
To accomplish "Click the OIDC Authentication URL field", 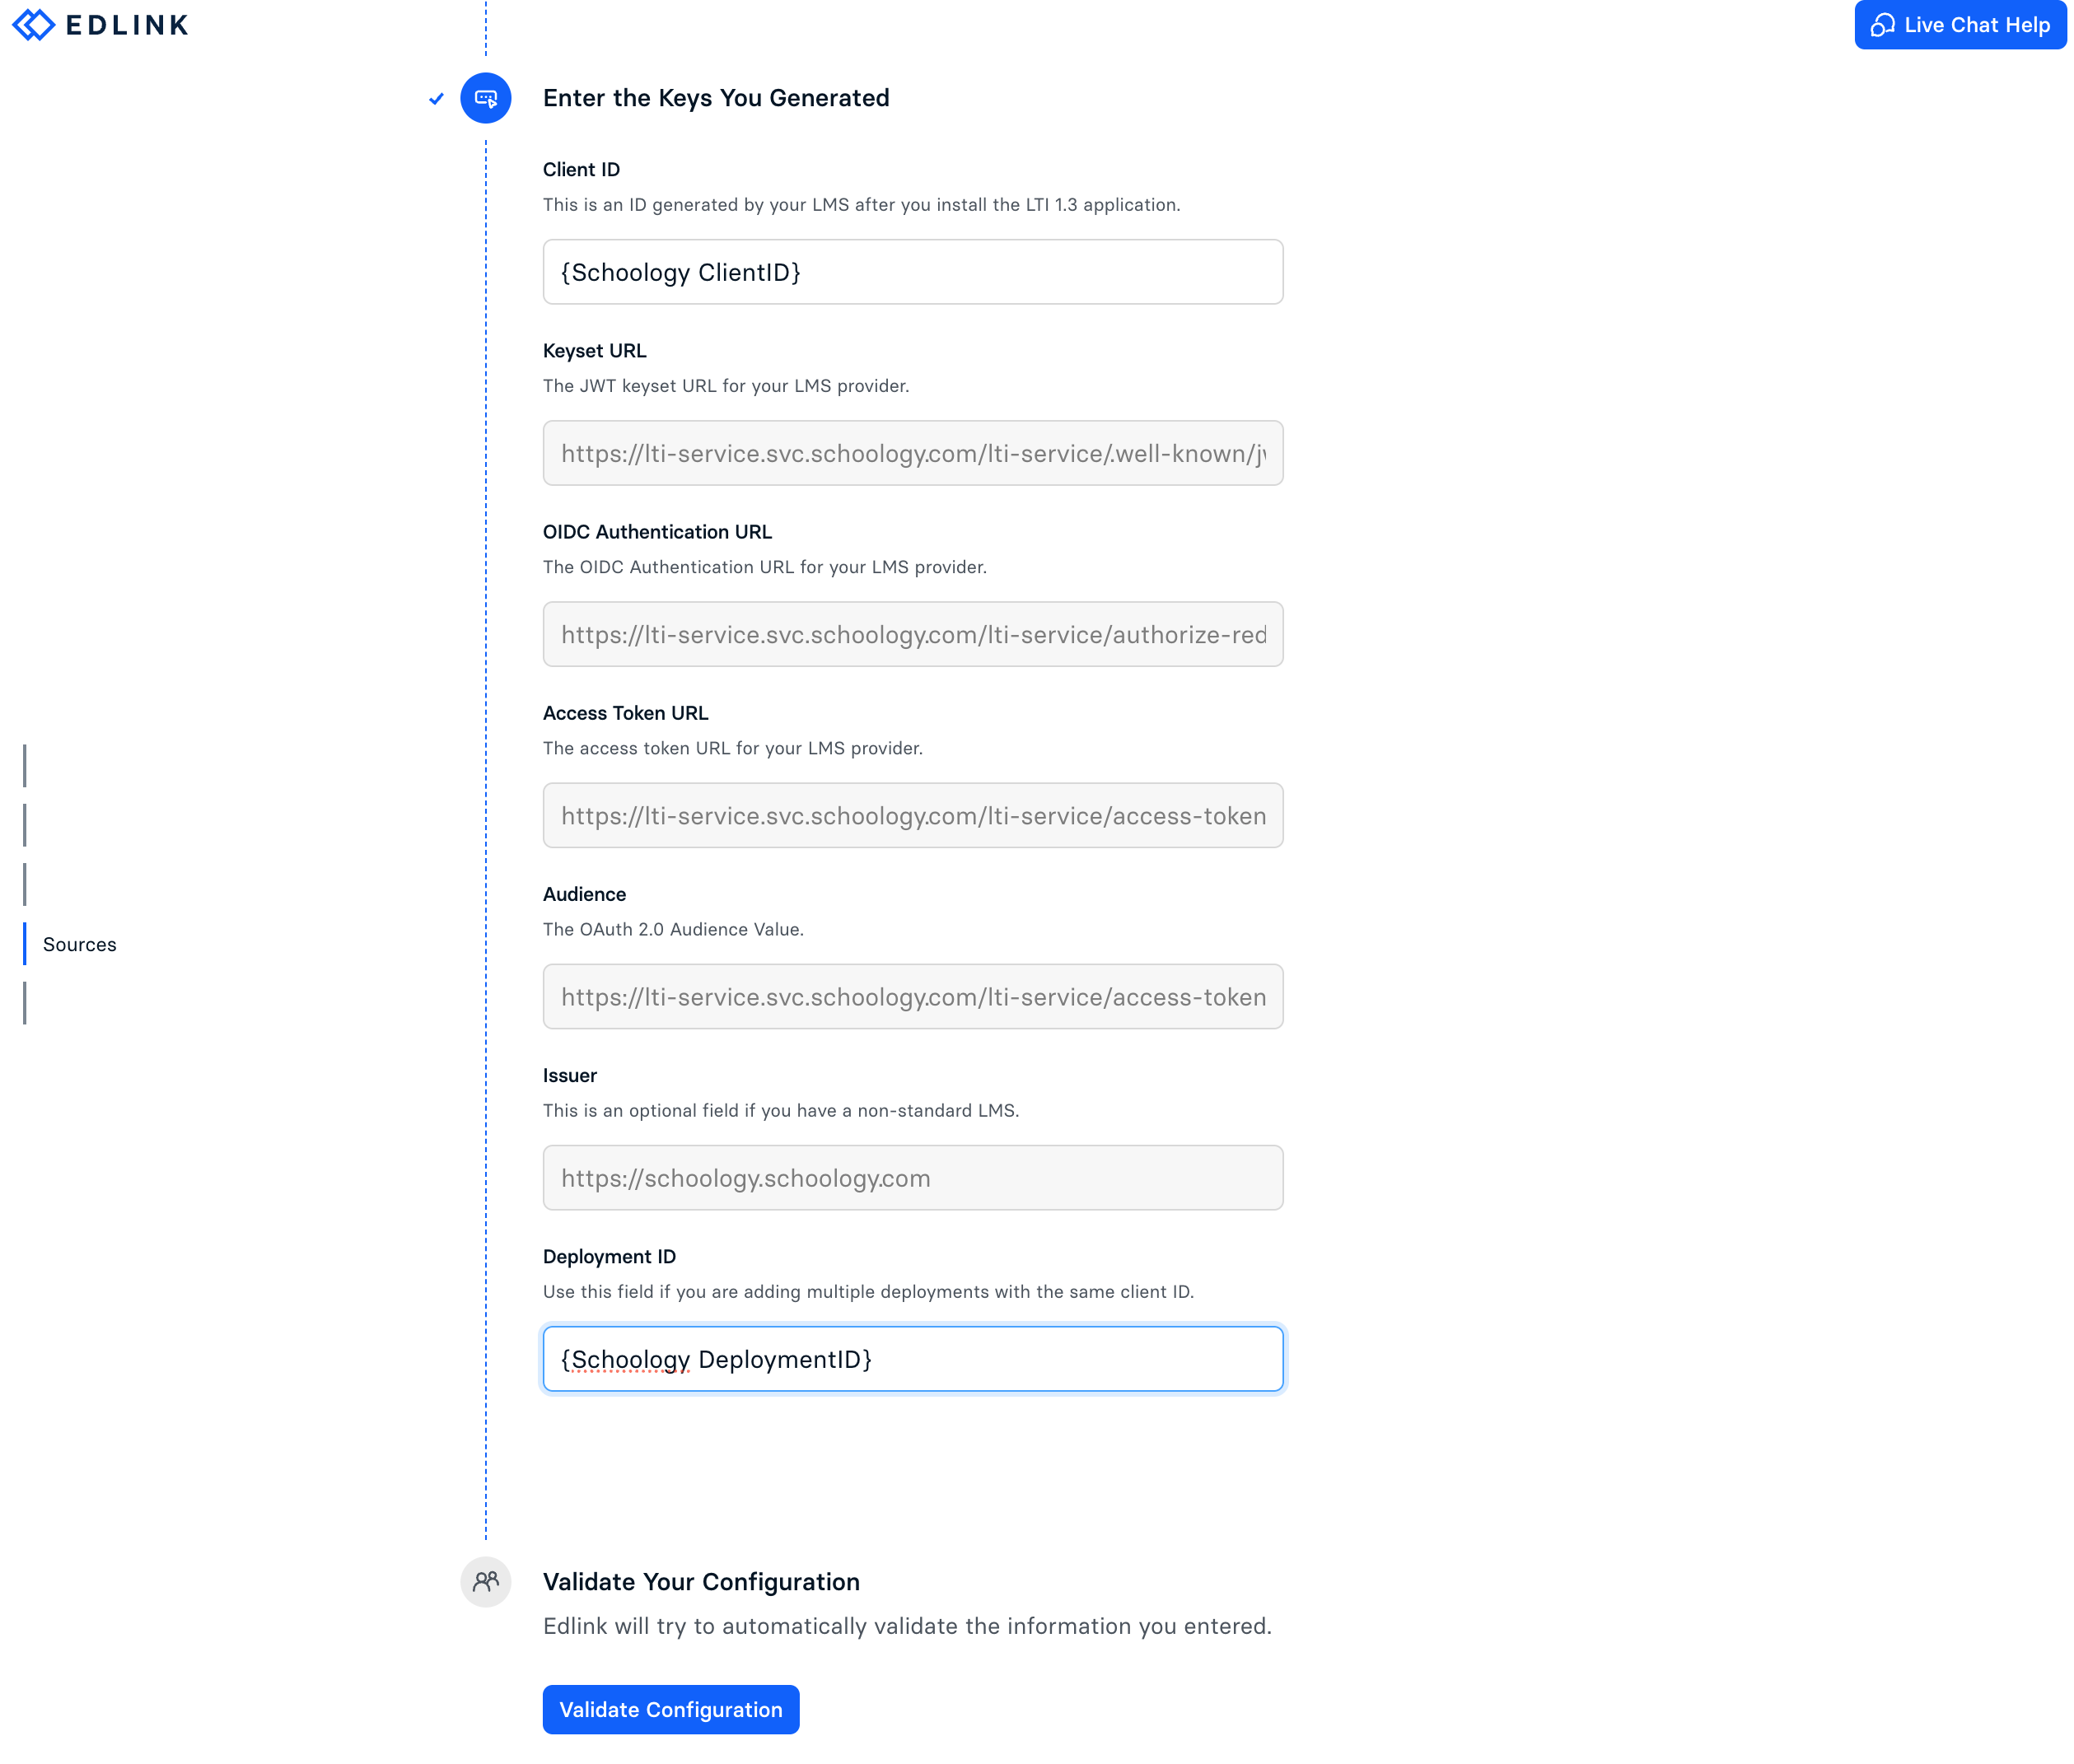I will (912, 634).
